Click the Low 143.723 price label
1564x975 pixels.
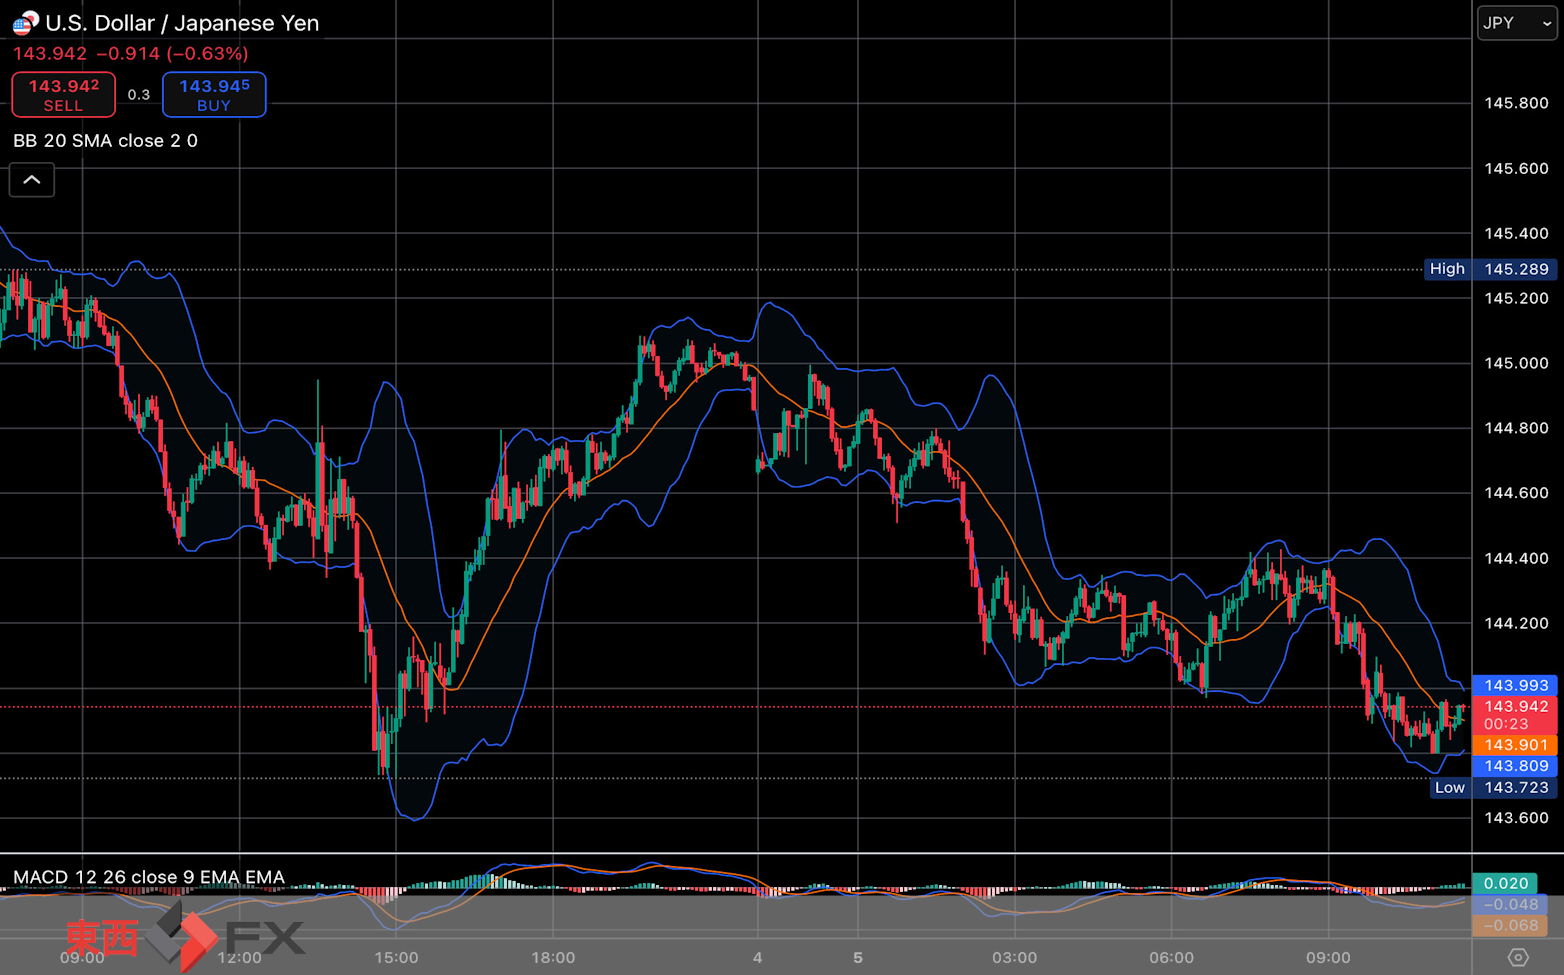[x=1494, y=787]
